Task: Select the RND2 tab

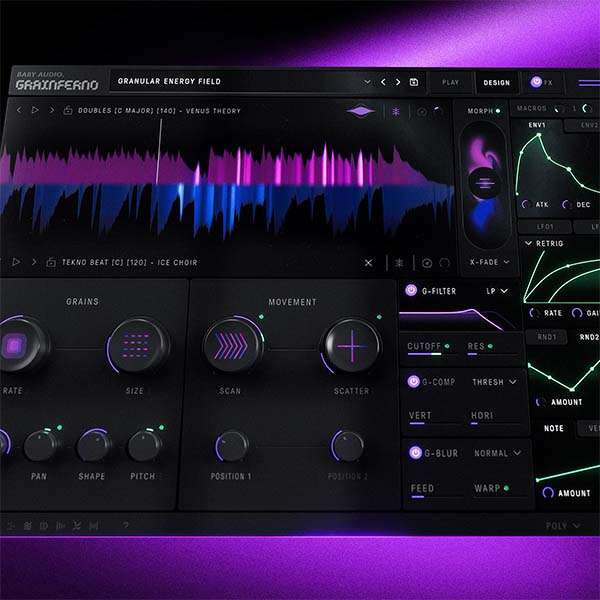Action: click(589, 337)
